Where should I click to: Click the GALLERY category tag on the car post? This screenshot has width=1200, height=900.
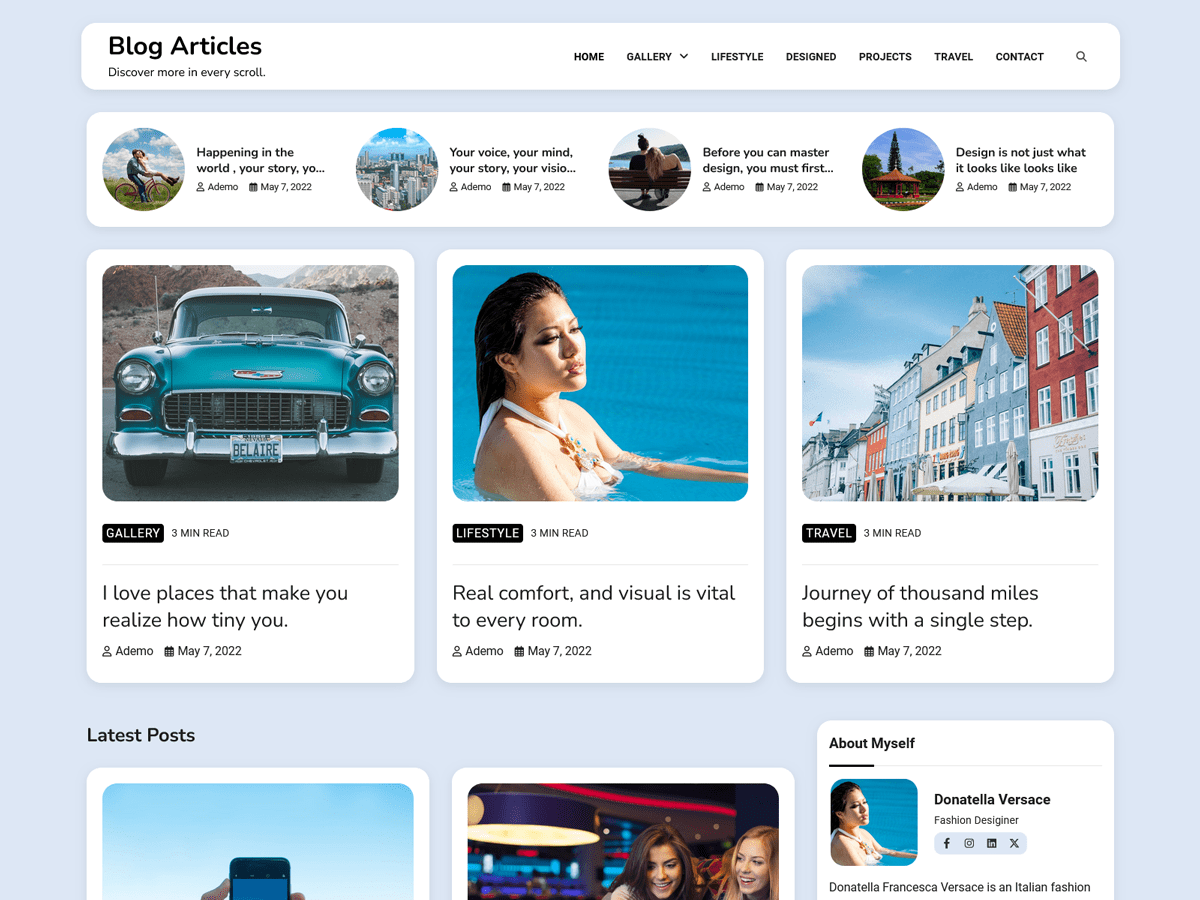(132, 533)
